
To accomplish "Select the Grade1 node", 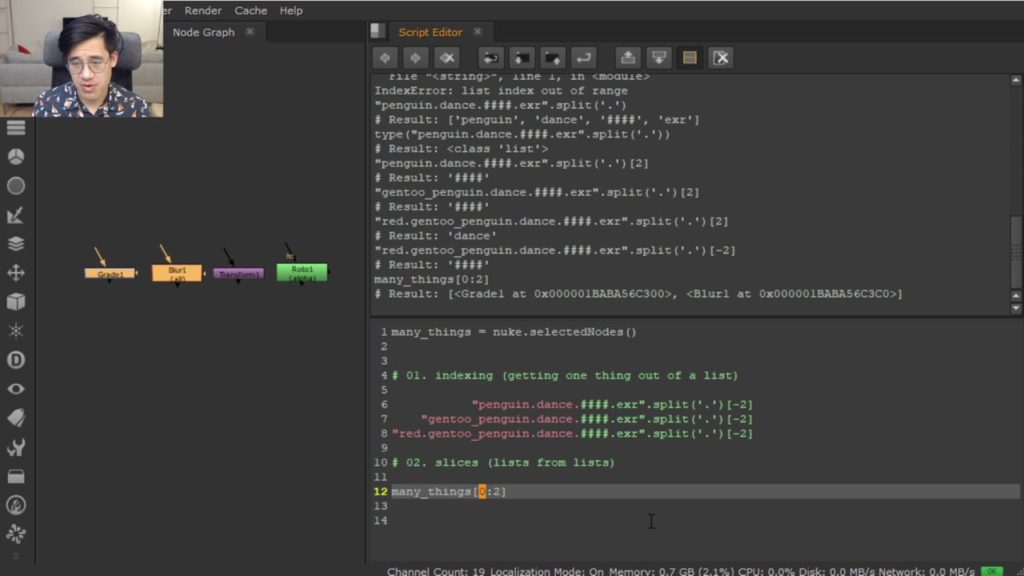I will point(110,272).
